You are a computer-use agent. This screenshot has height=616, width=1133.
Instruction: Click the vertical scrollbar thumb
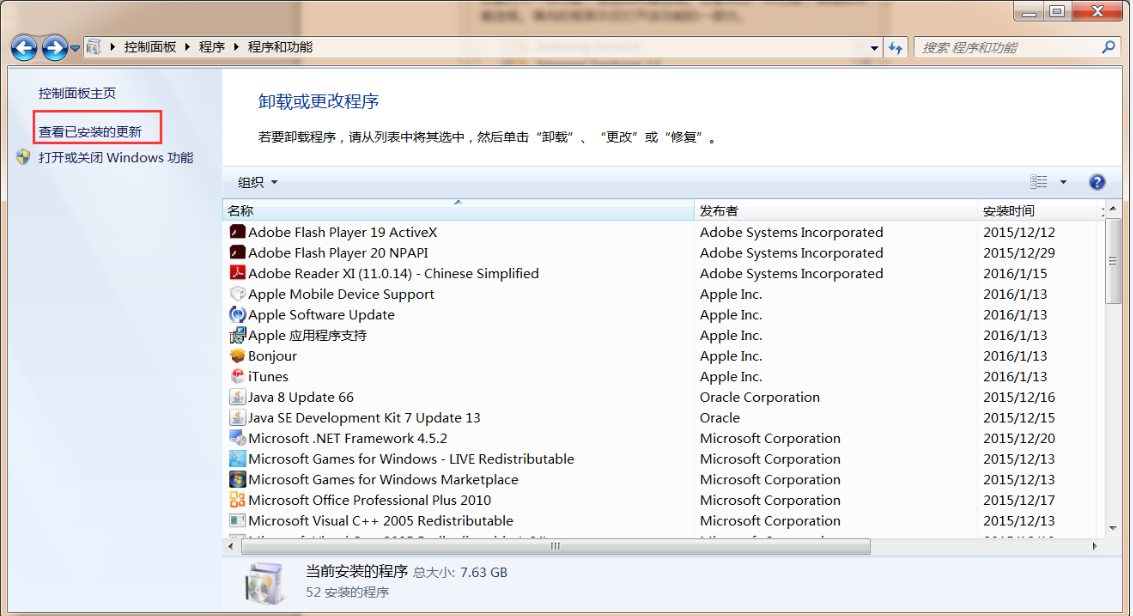click(1113, 261)
